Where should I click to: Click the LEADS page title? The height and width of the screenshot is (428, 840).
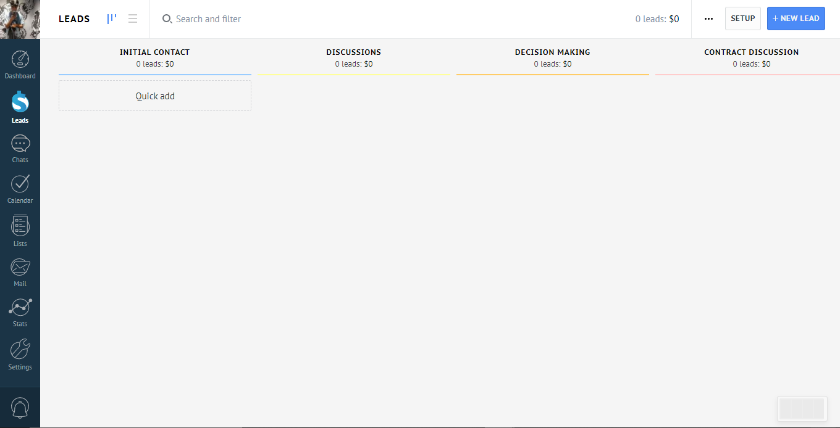74,19
